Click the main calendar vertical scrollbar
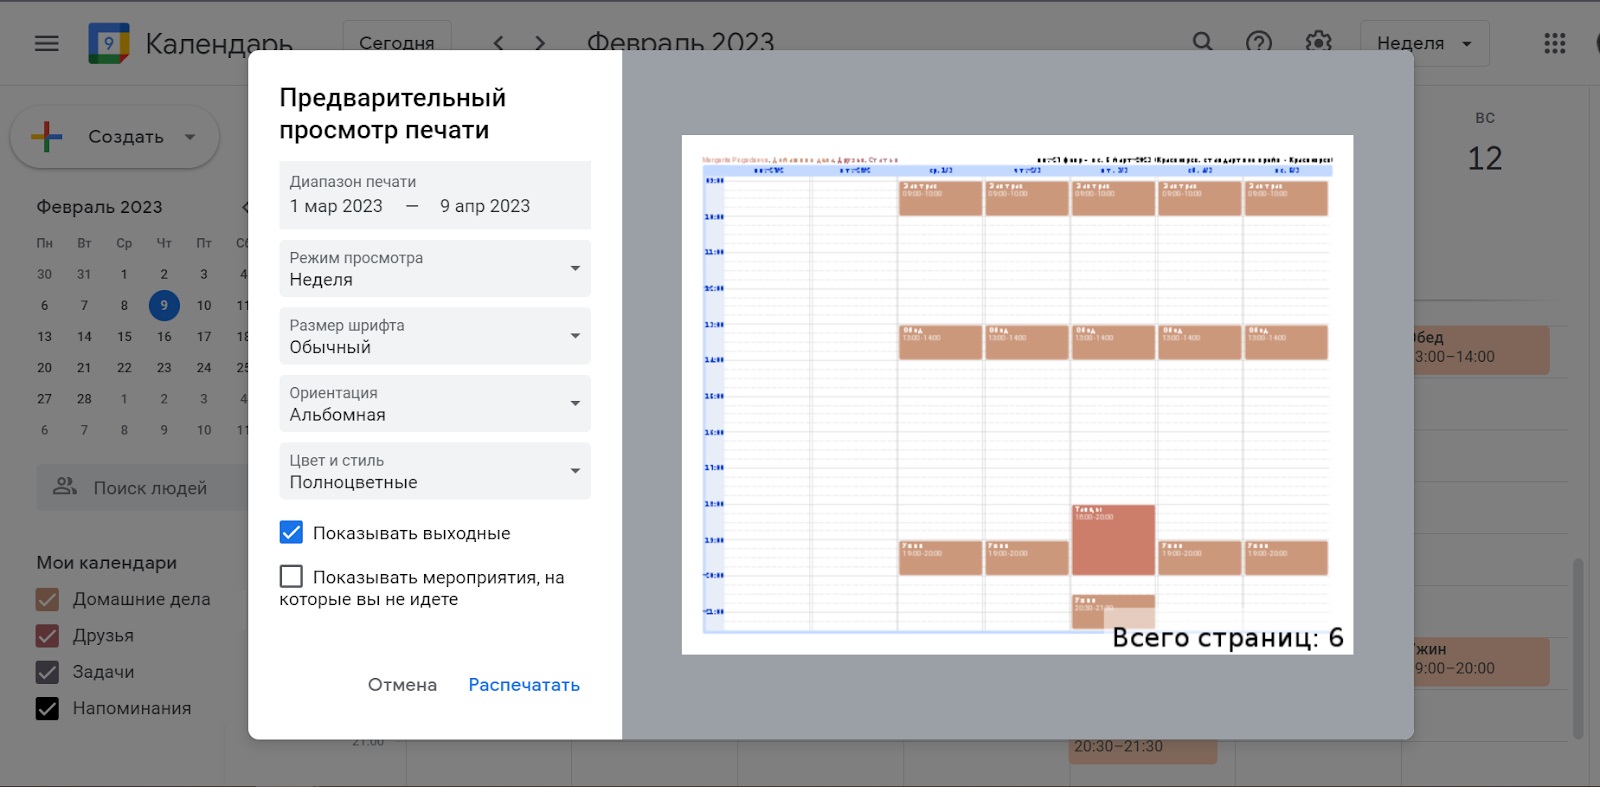Image resolution: width=1600 pixels, height=787 pixels. 1578,648
